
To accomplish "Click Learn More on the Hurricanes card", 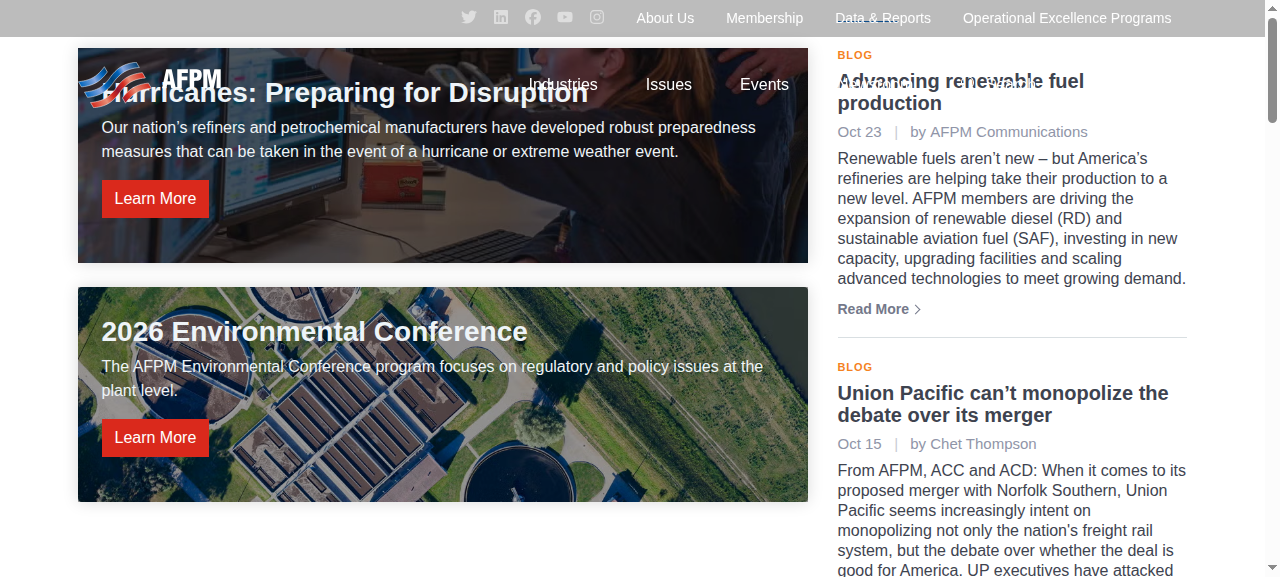I will pos(155,199).
